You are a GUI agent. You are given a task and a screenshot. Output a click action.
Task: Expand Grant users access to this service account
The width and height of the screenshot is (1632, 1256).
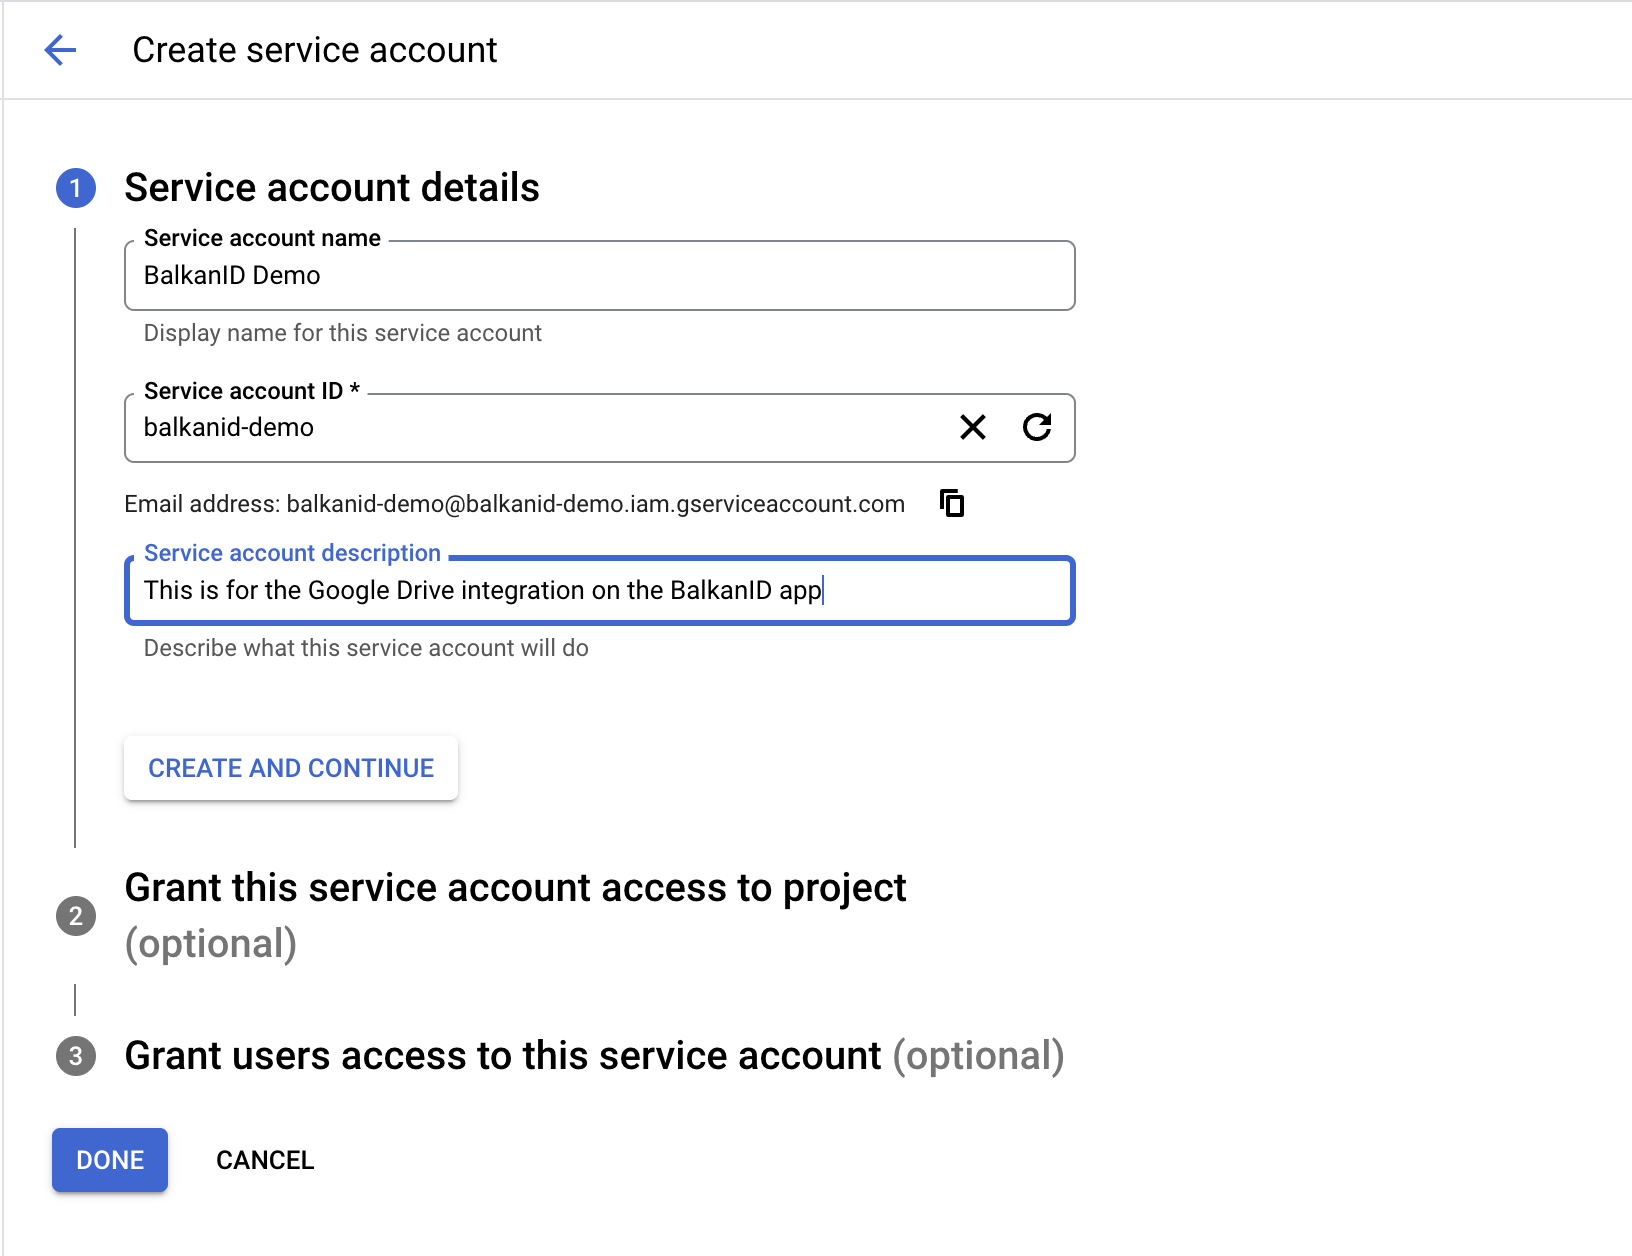503,1056
